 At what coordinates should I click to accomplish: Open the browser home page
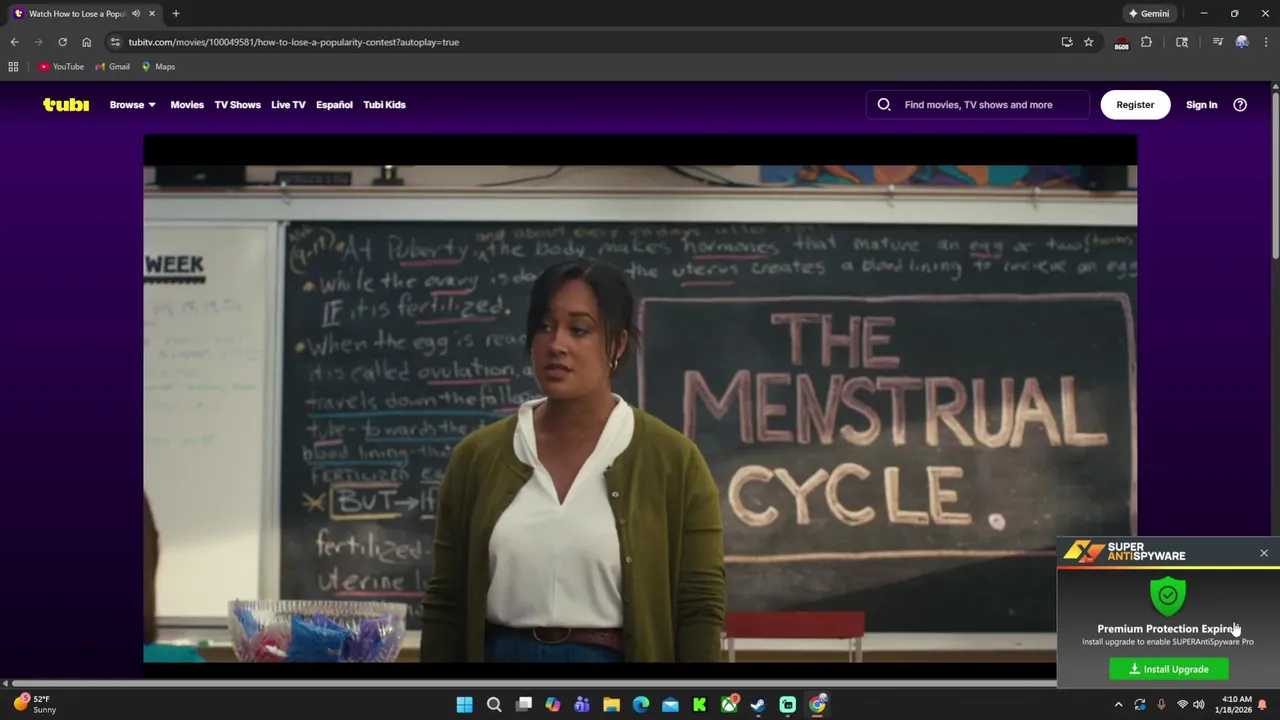(x=86, y=42)
